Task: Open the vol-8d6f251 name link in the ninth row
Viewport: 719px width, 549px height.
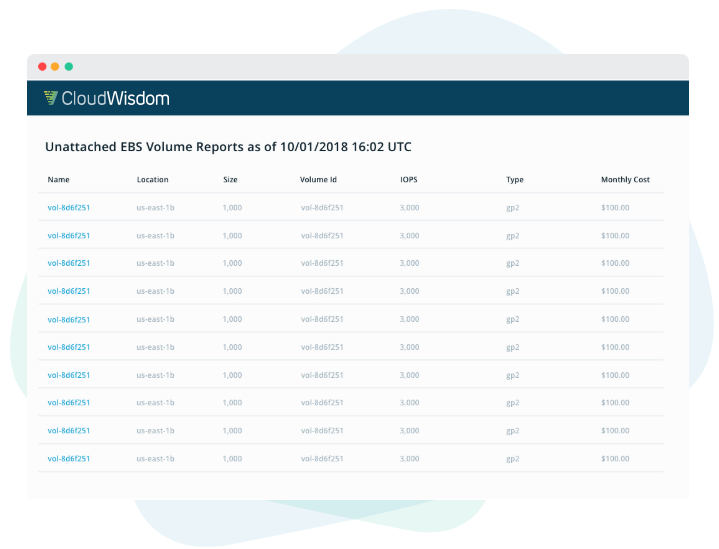Action: click(69, 430)
